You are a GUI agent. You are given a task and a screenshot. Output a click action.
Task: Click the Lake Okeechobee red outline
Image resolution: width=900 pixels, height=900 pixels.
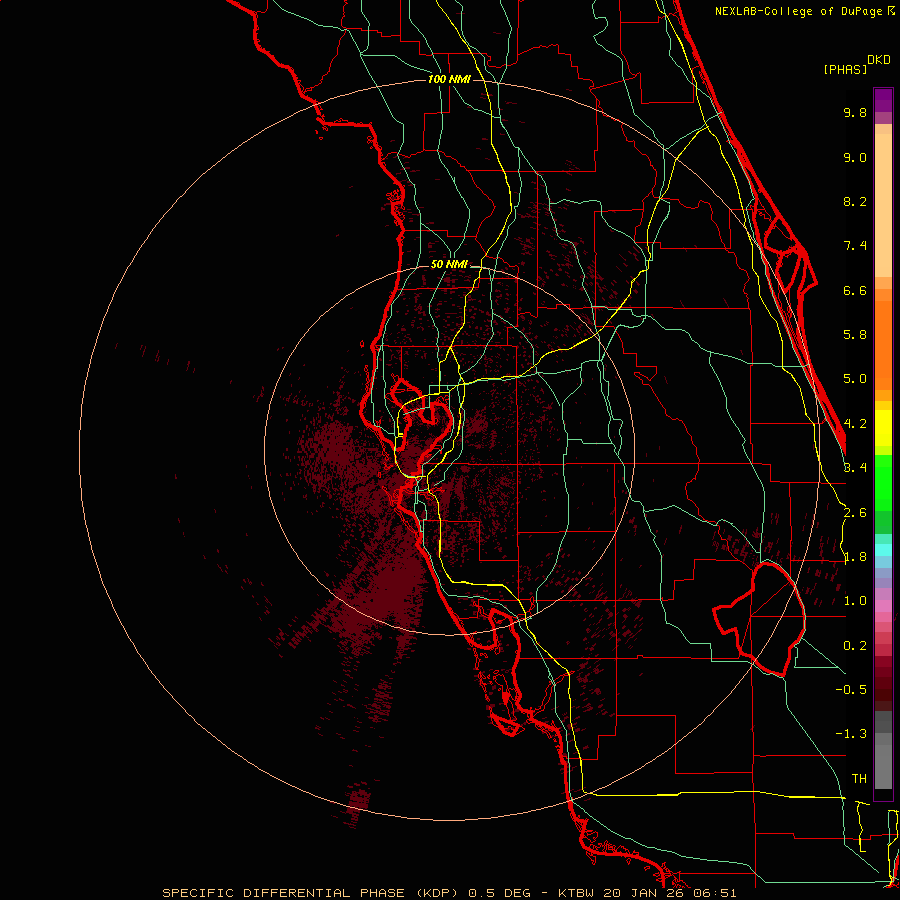[x=759, y=618]
